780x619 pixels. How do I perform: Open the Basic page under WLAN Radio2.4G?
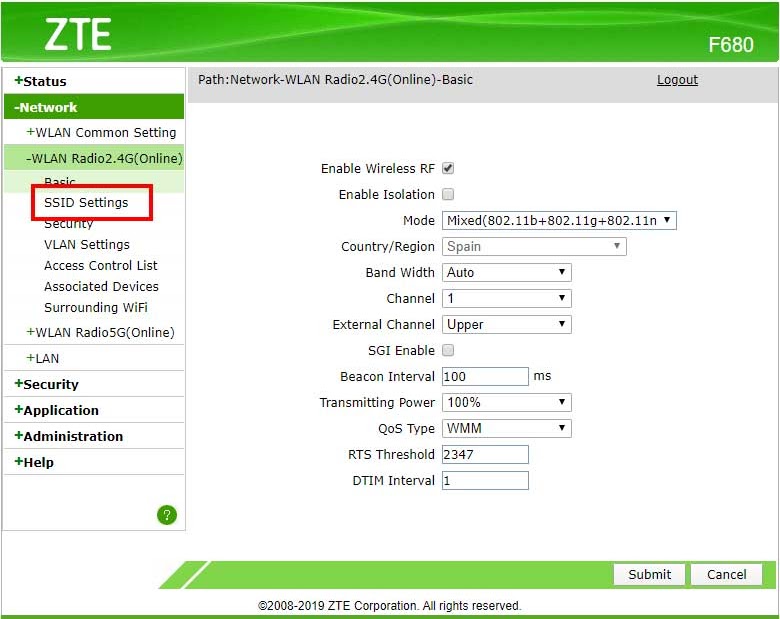(60, 181)
